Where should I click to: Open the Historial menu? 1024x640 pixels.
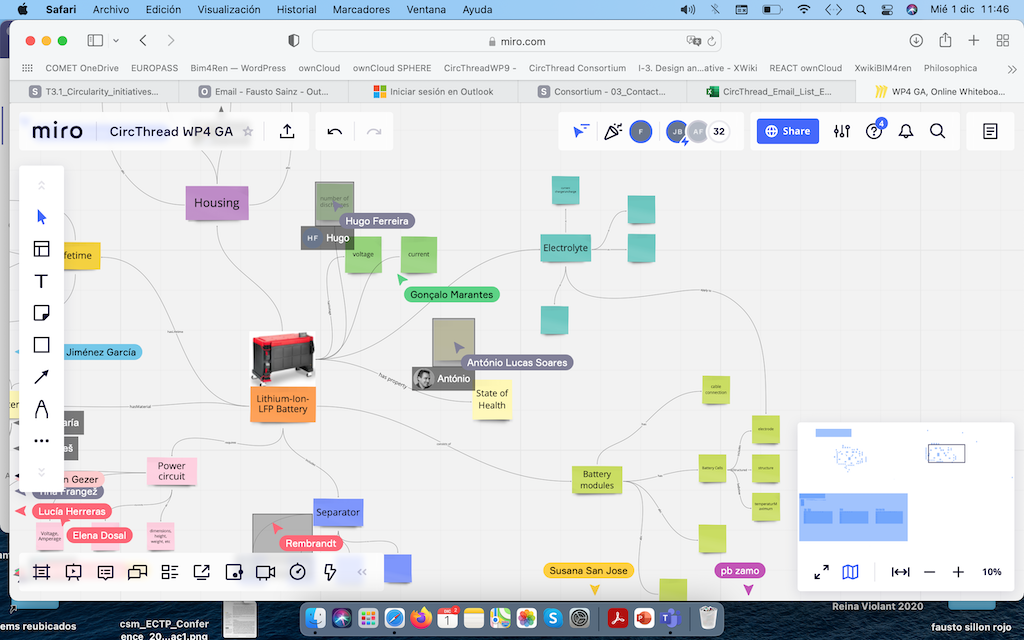(296, 10)
